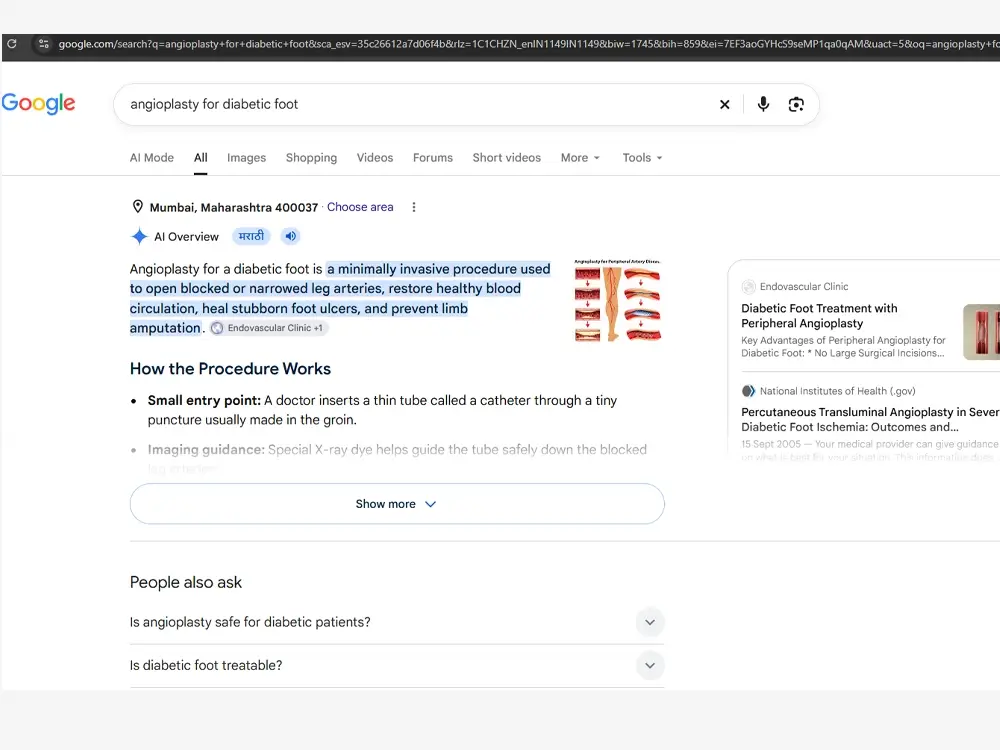1000x750 pixels.
Task: Click the 'How the Procedure Works' heading
Action: [230, 369]
